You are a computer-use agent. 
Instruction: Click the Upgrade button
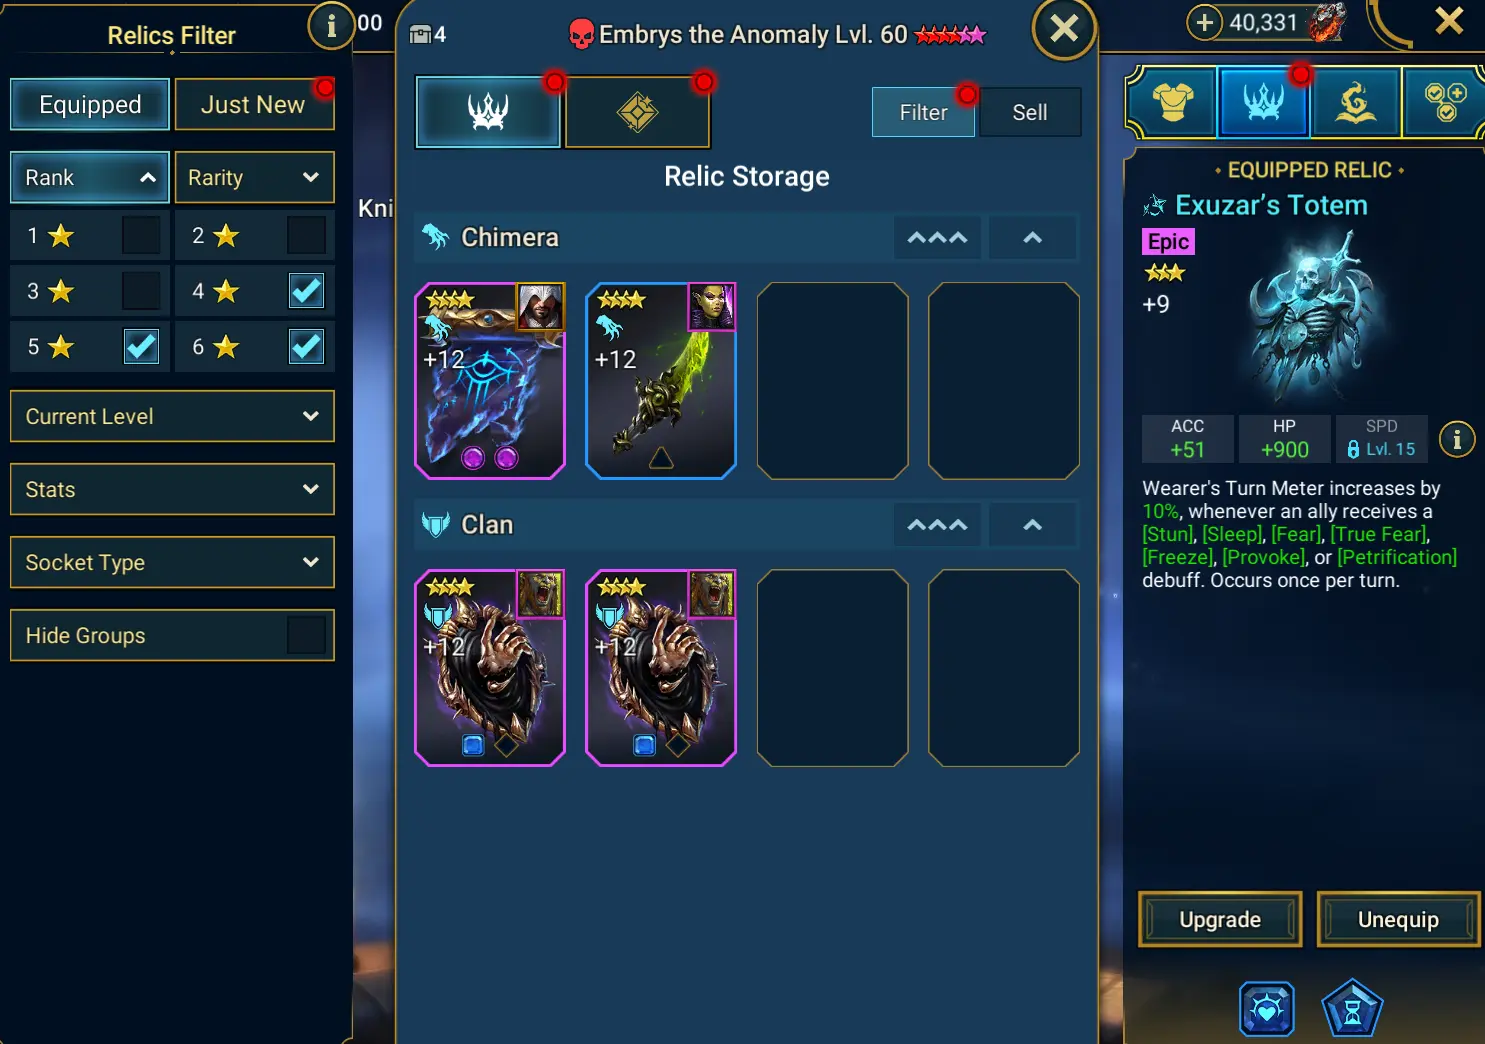pyautogui.click(x=1220, y=919)
